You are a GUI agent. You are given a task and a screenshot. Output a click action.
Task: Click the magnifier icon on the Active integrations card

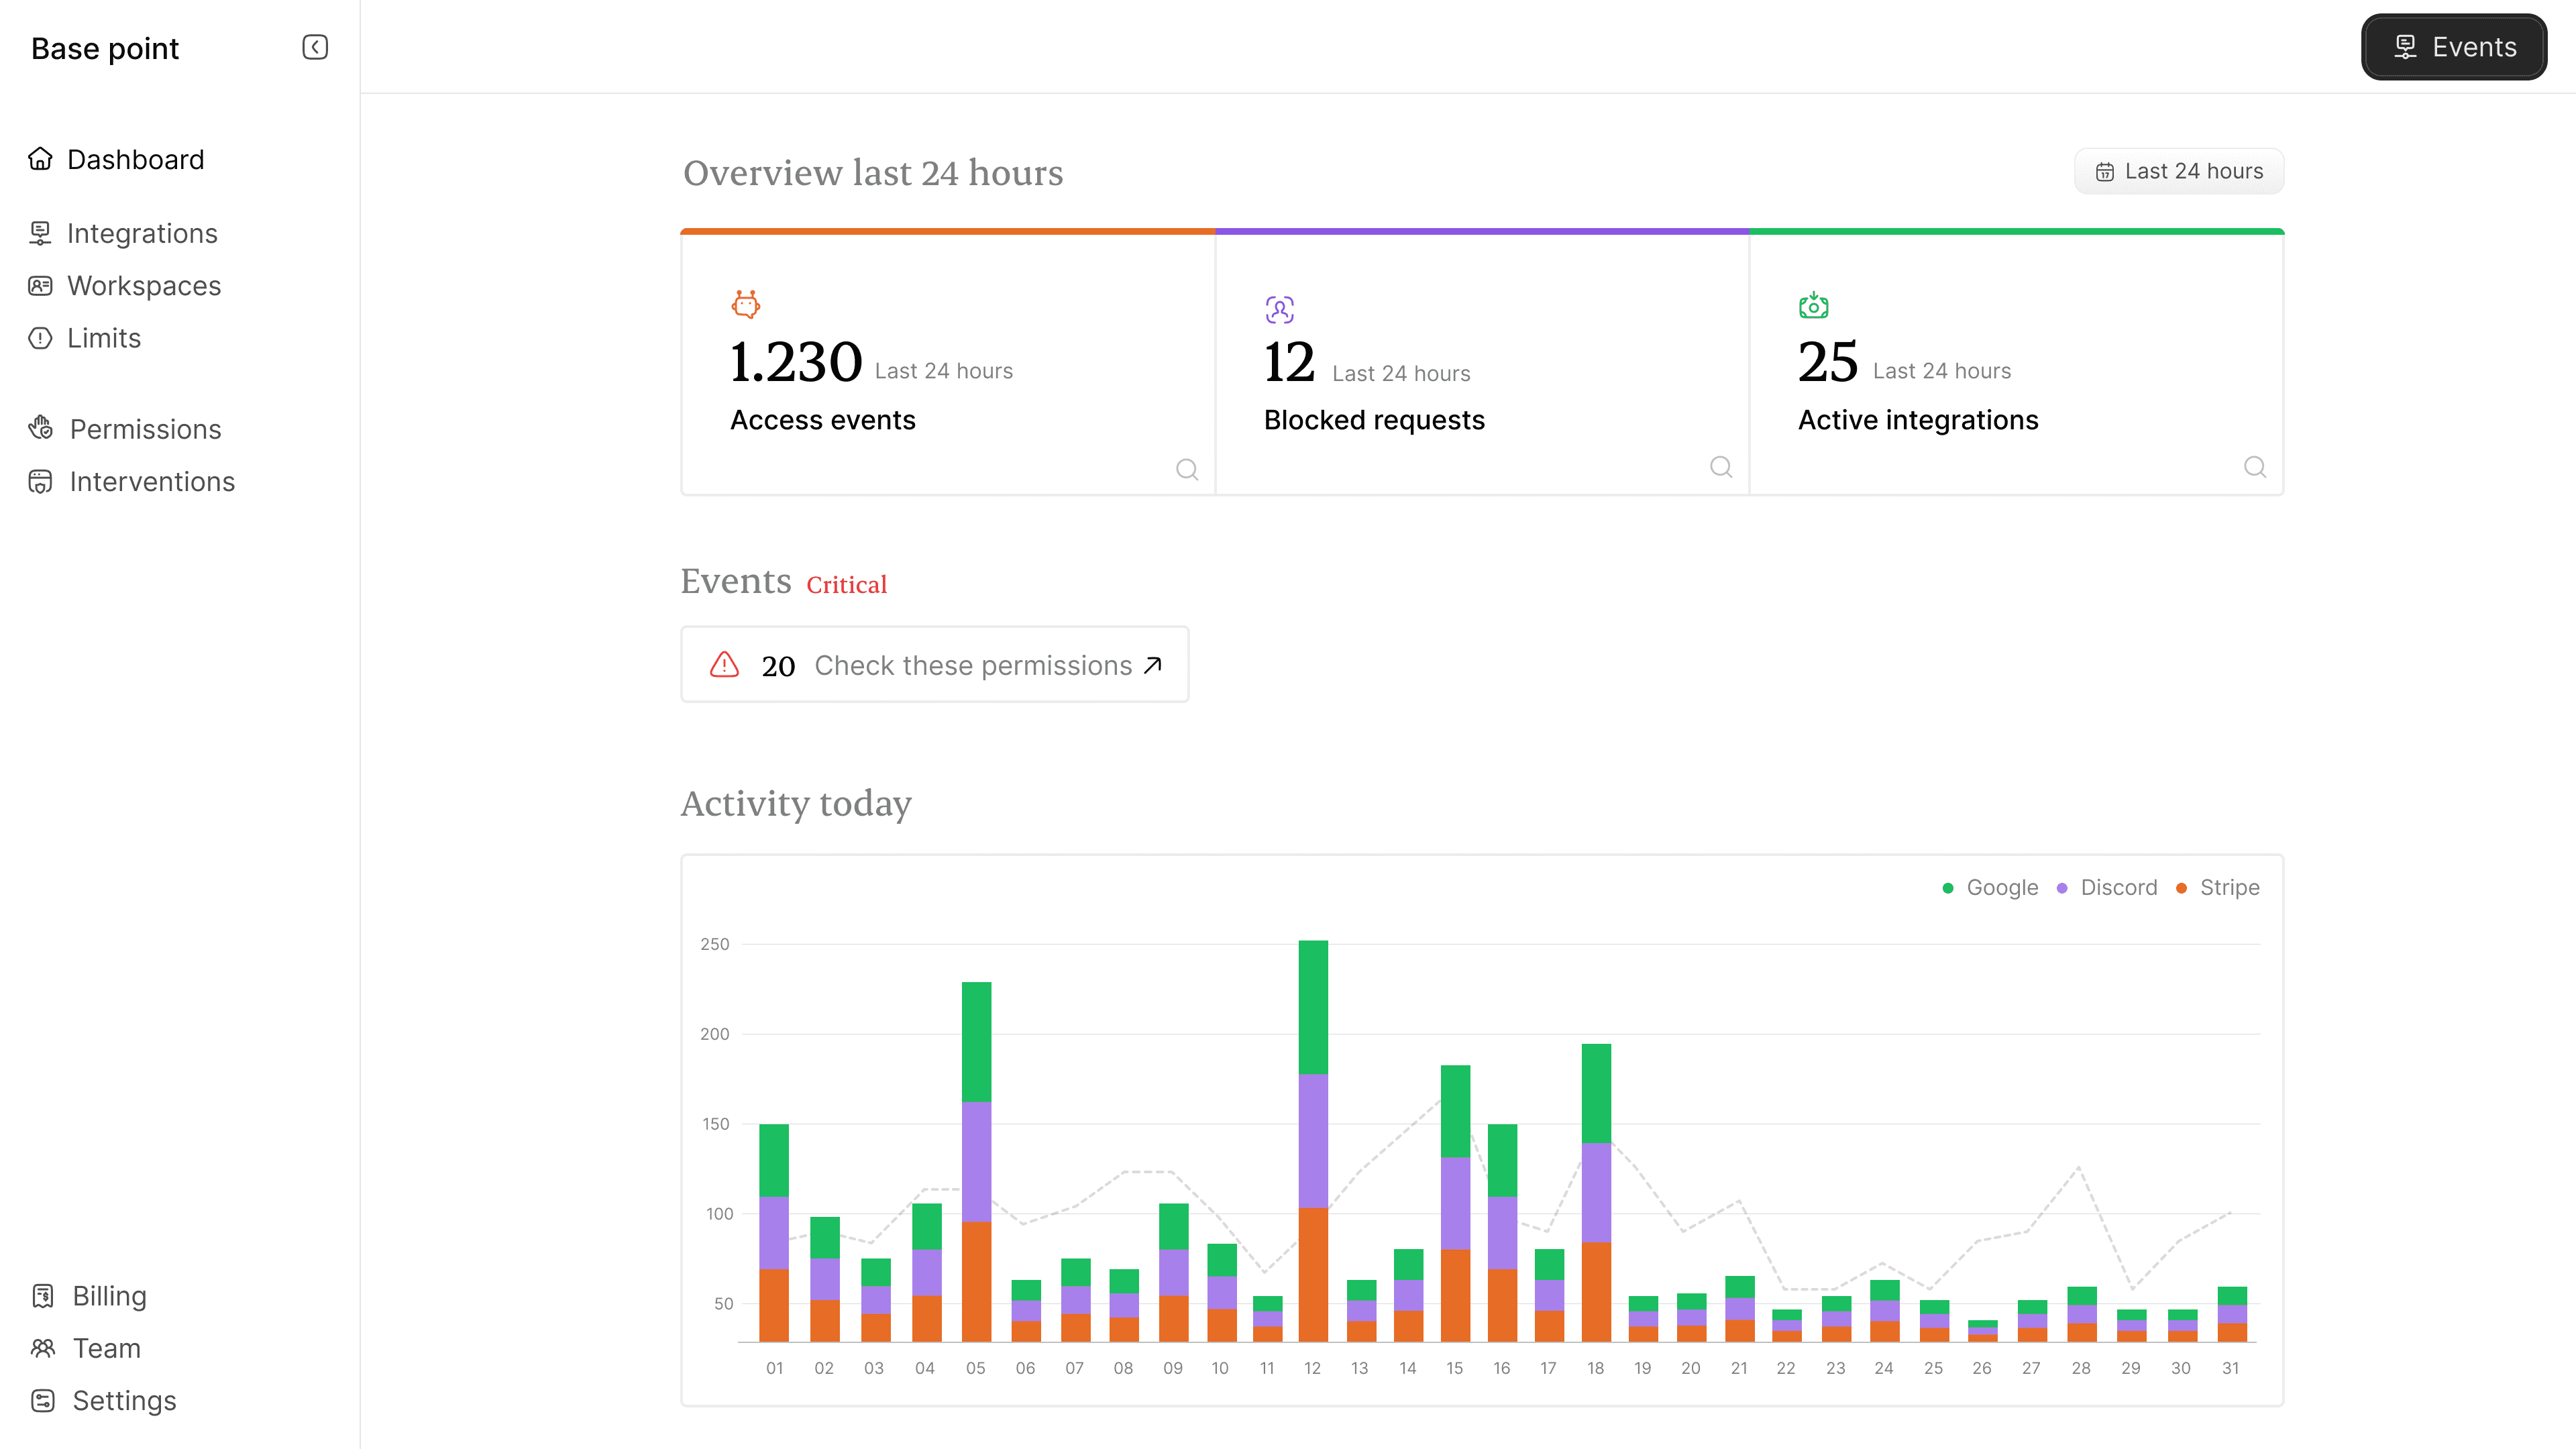[x=2254, y=467]
